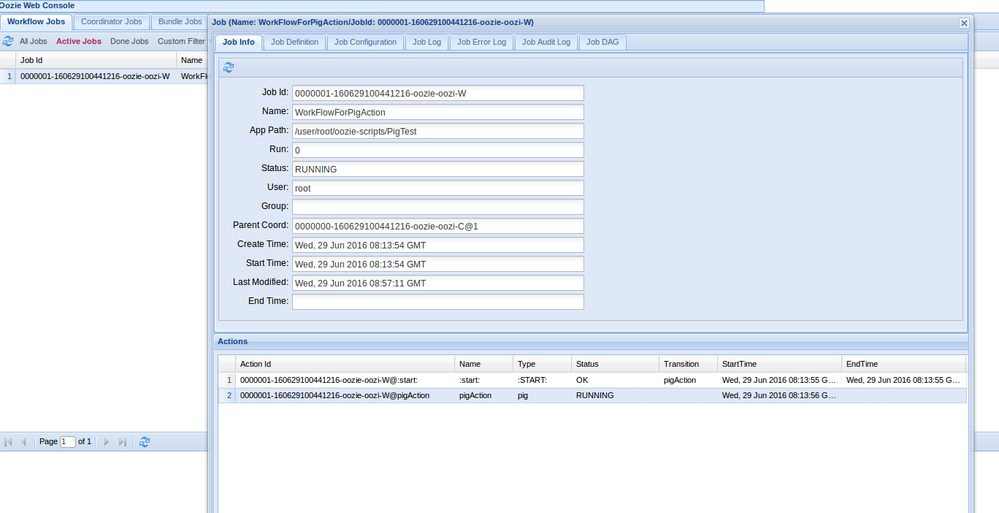This screenshot has height=513, width=999.
Task: Open the Job Configuration tab
Action: pos(366,42)
